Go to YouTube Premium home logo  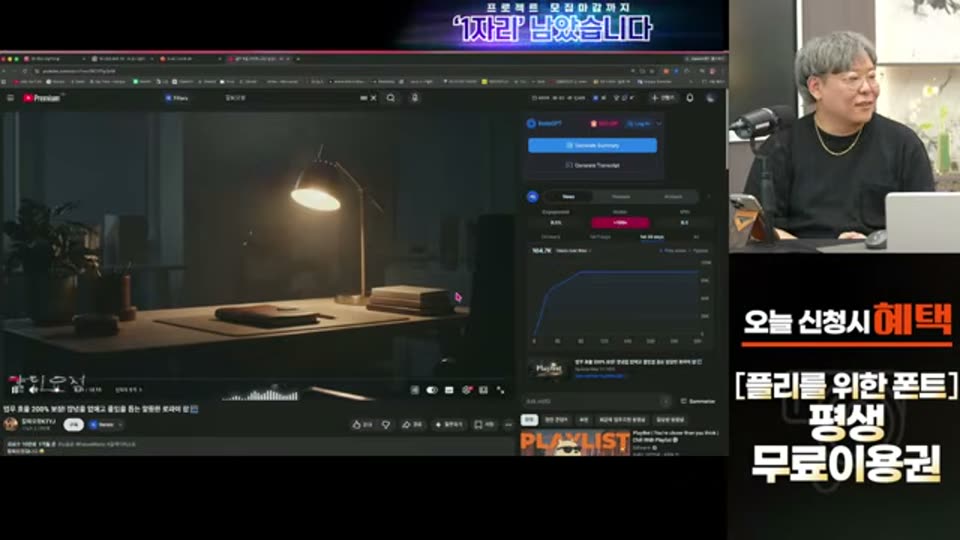42,98
